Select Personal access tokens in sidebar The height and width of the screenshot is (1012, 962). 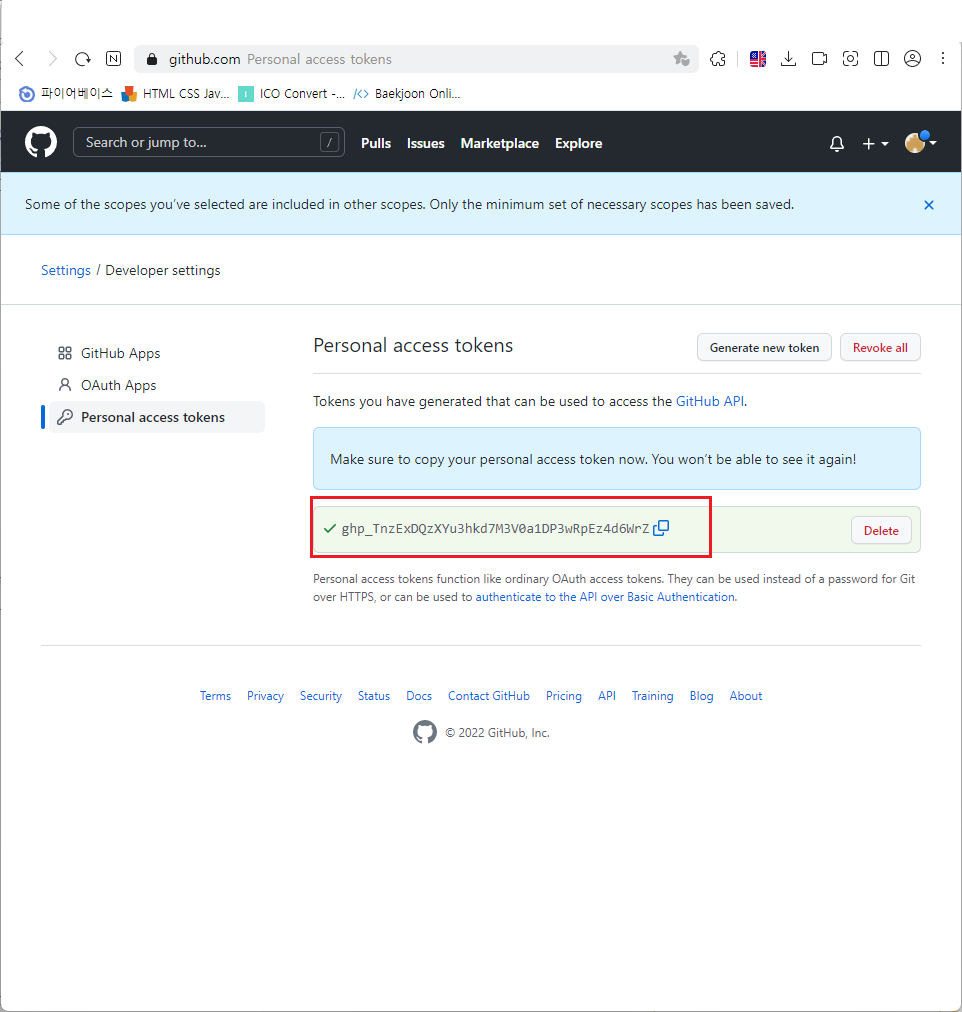(x=157, y=418)
